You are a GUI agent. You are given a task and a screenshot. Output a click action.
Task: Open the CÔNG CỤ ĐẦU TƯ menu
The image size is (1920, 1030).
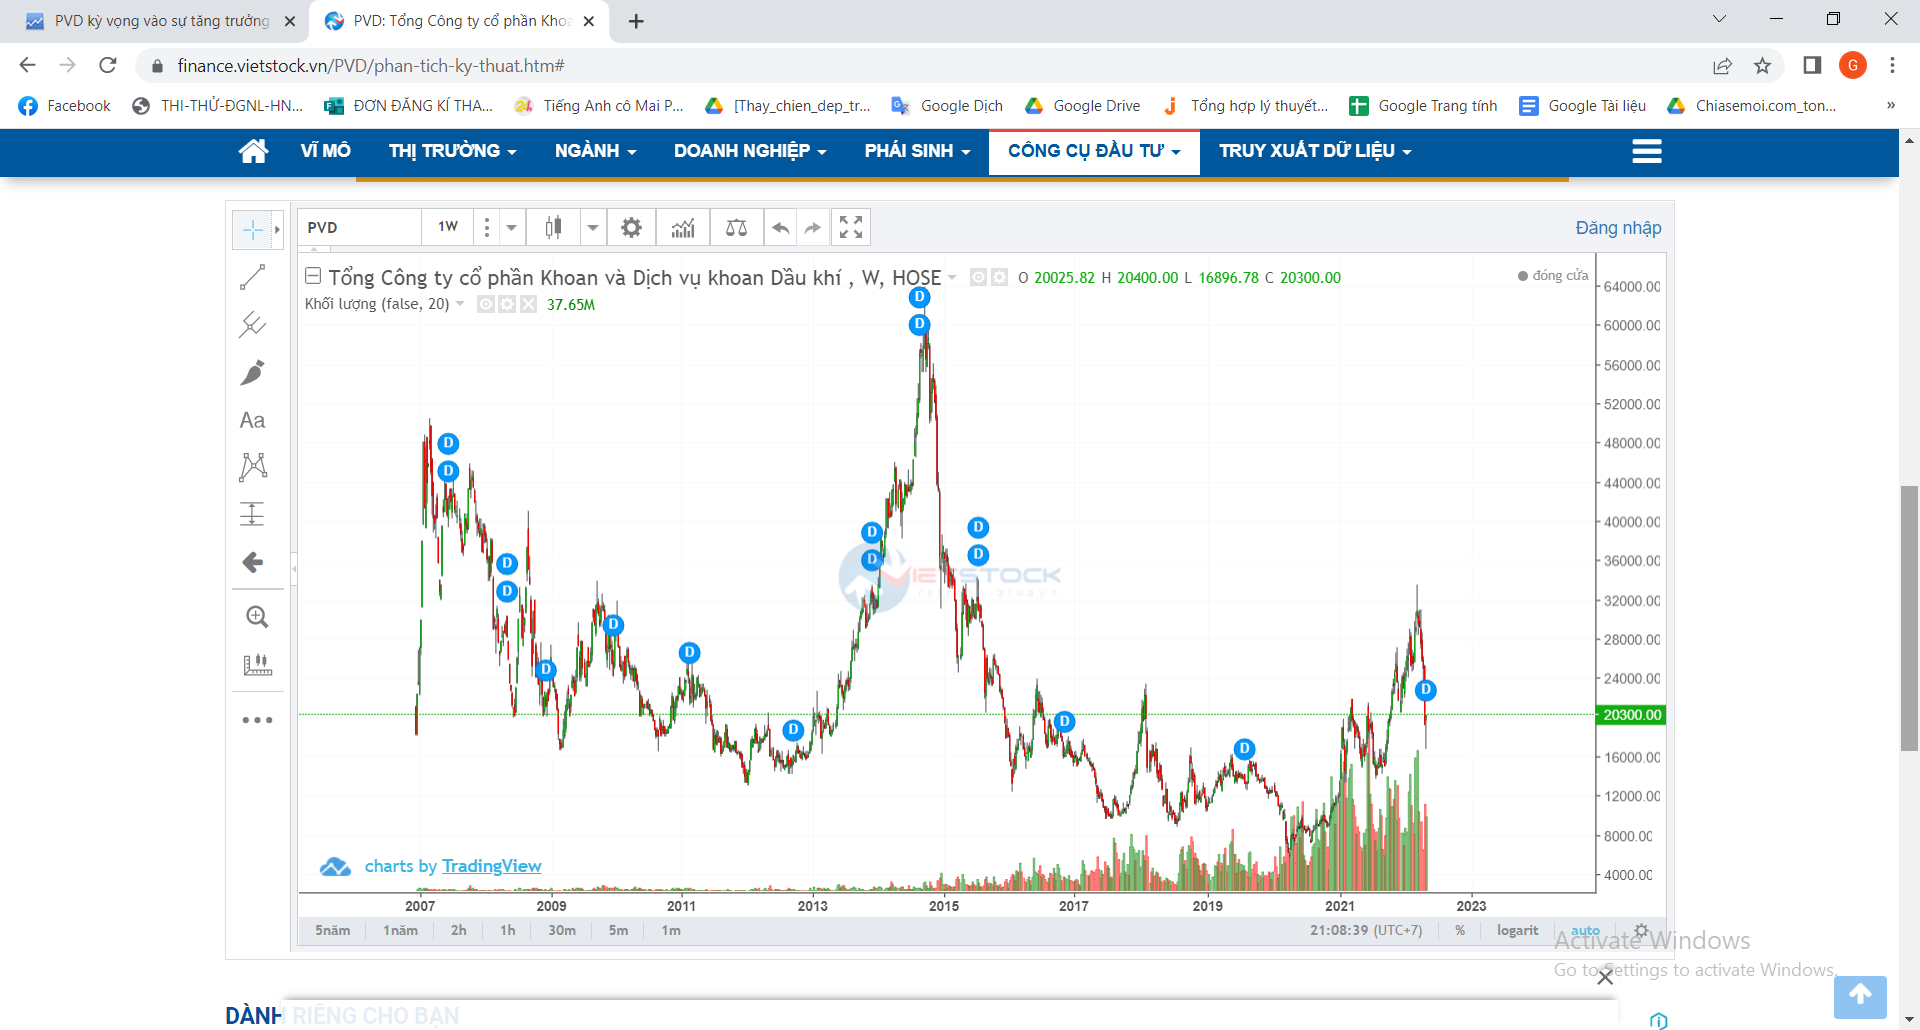(1094, 151)
